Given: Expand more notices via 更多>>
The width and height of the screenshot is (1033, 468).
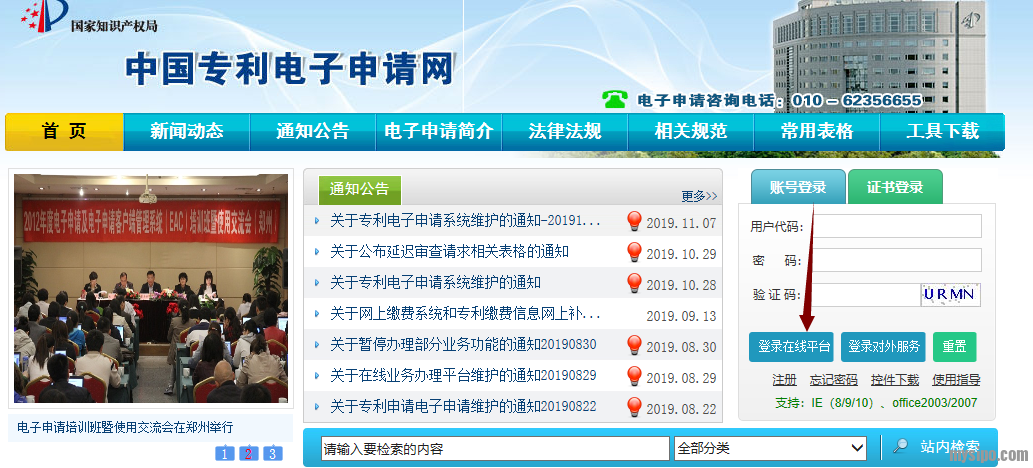Looking at the screenshot, I should (x=699, y=196).
